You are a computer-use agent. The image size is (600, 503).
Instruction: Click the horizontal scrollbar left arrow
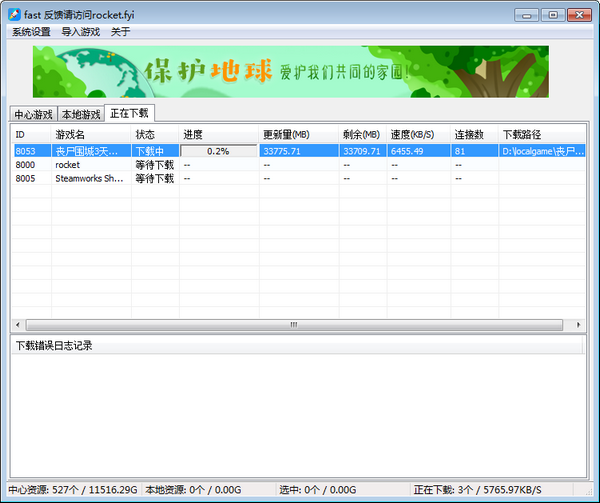click(18, 325)
